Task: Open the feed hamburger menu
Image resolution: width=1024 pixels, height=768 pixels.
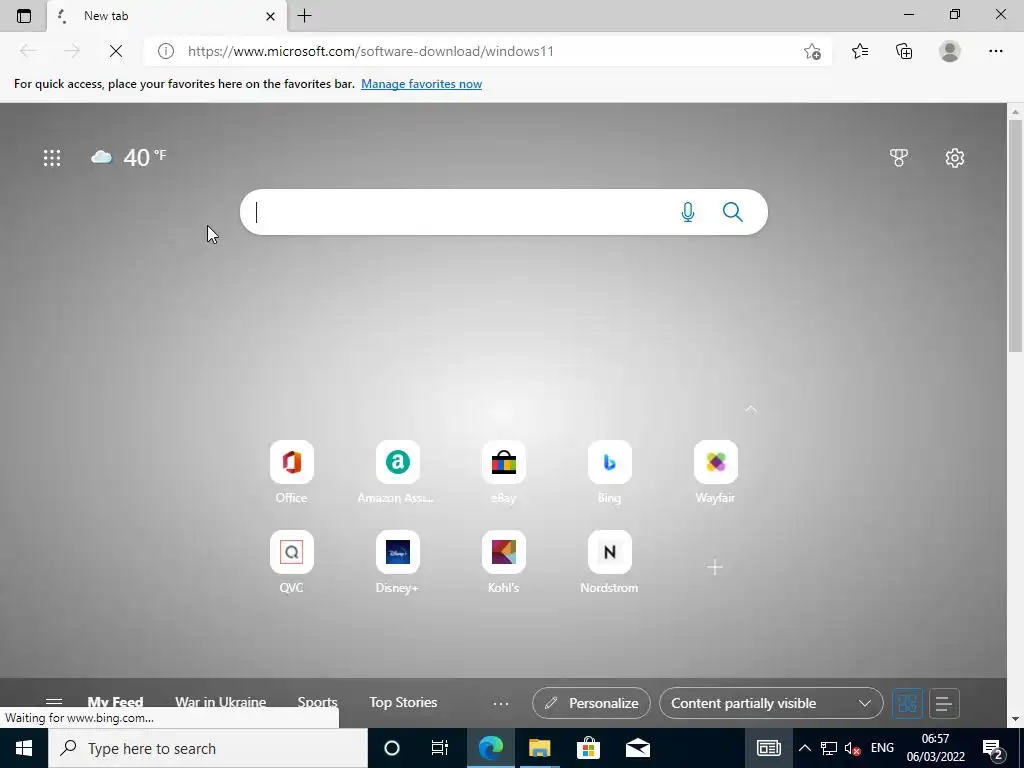Action: (x=54, y=702)
